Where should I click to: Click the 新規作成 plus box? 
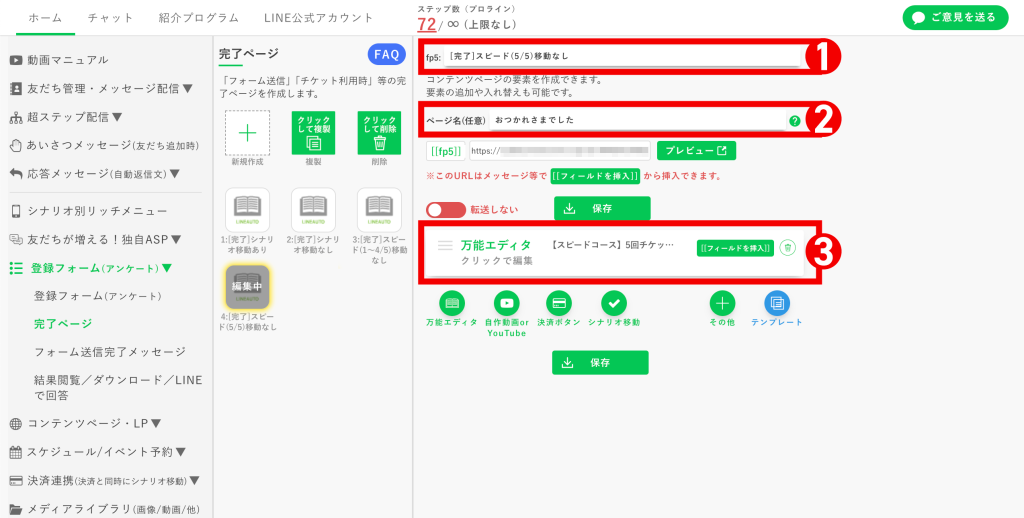pyautogui.click(x=248, y=133)
